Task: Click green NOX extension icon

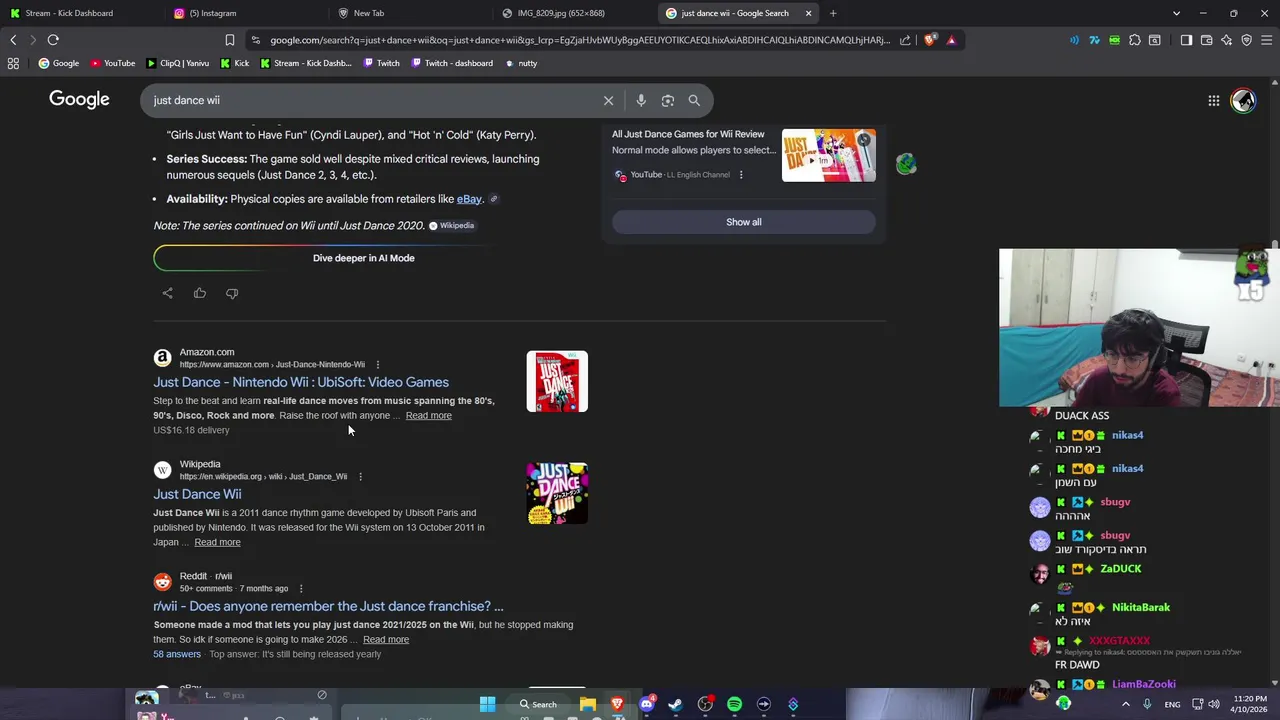Action: pos(1114,40)
